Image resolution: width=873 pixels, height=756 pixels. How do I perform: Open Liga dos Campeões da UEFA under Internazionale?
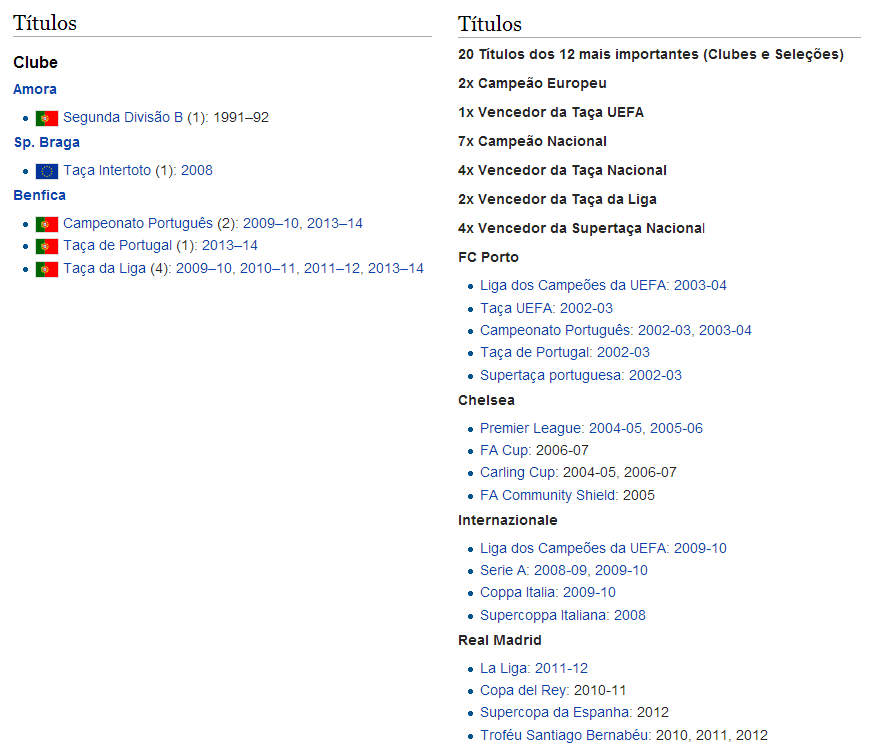pyautogui.click(x=573, y=548)
